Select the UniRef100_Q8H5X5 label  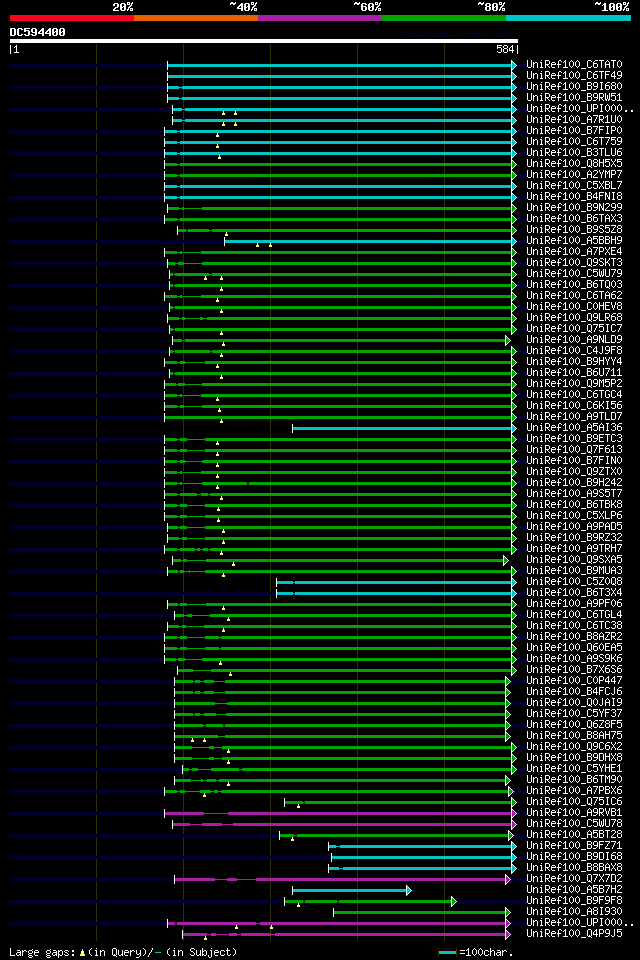tap(574, 163)
